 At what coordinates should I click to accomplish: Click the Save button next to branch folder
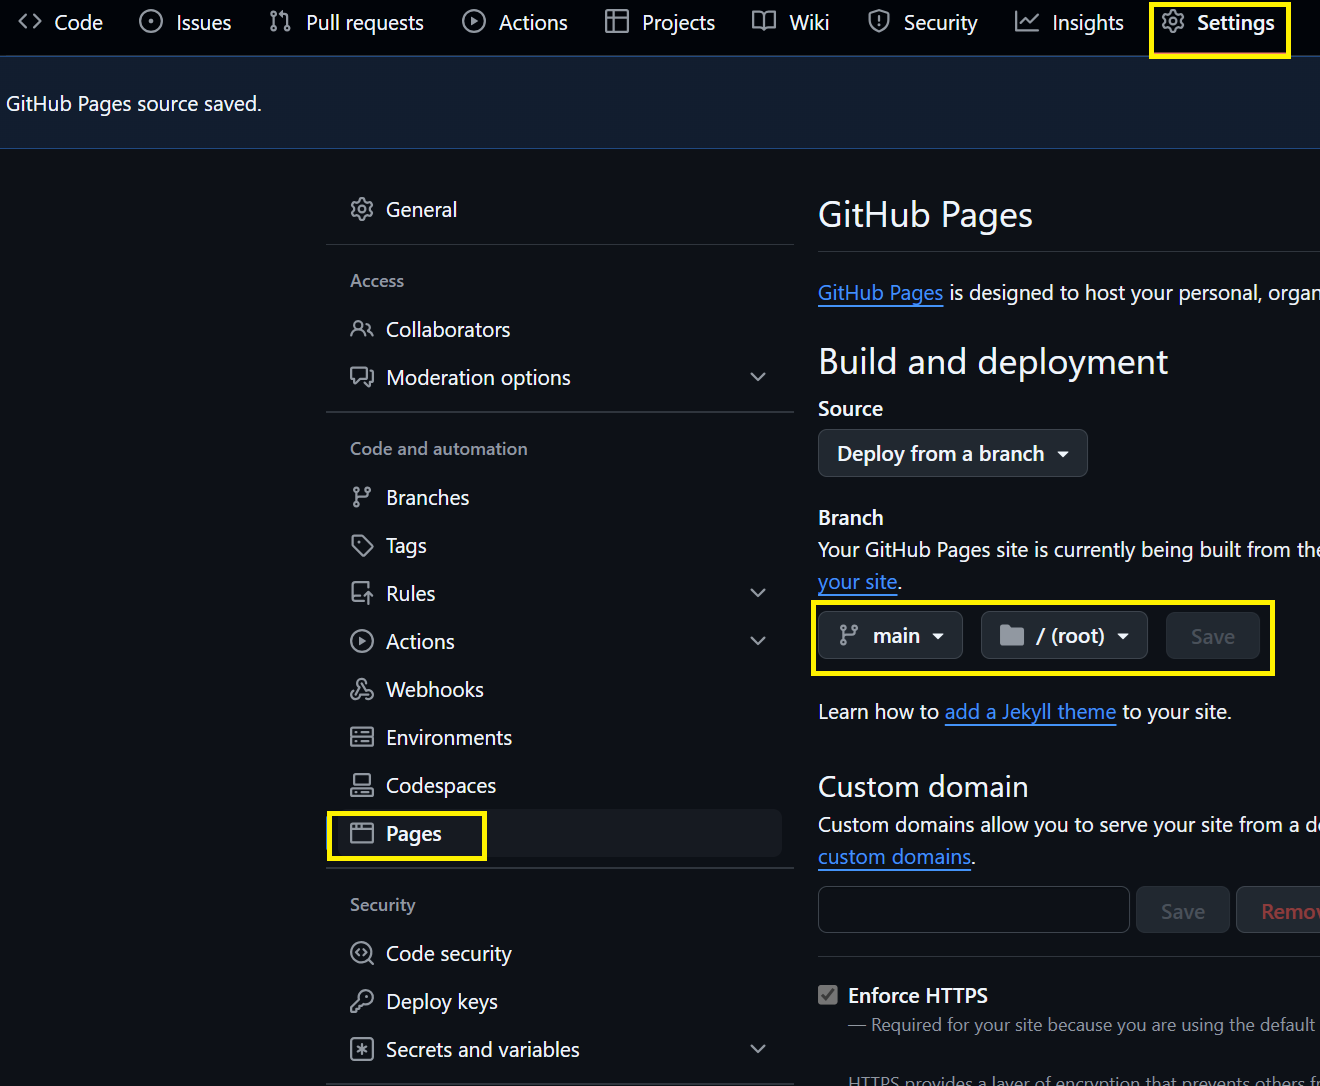[x=1213, y=636]
